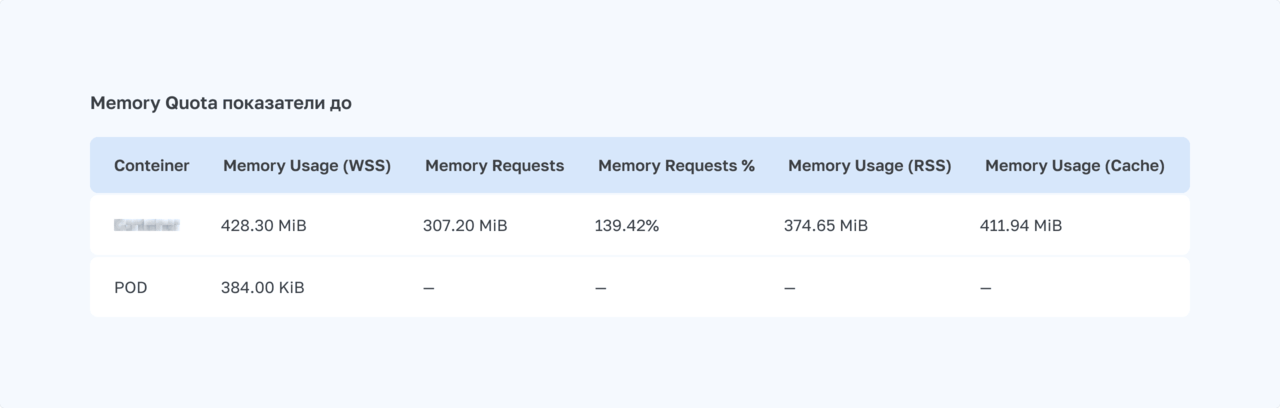
Task: Select the POD row Memory Requests % dash
Action: click(600, 288)
